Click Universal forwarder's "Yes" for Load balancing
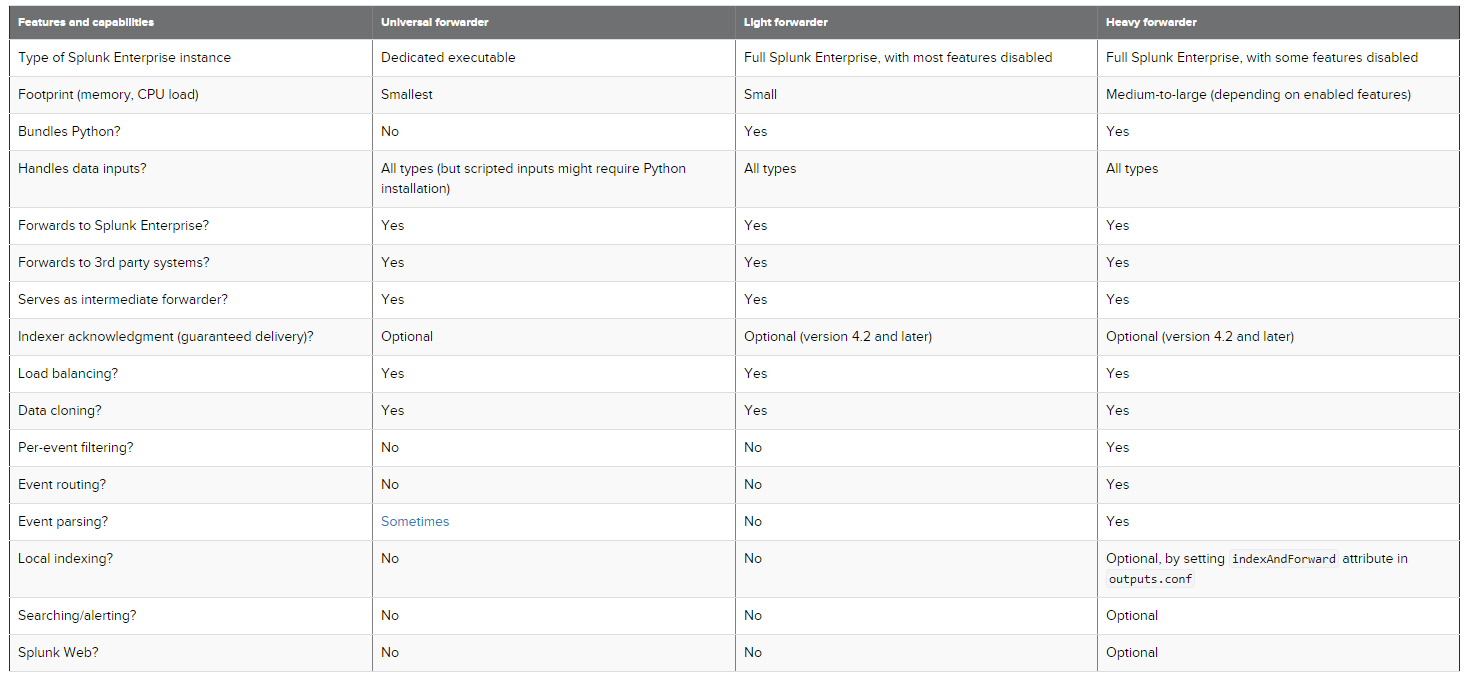This screenshot has height=678, width=1470. 393,373
